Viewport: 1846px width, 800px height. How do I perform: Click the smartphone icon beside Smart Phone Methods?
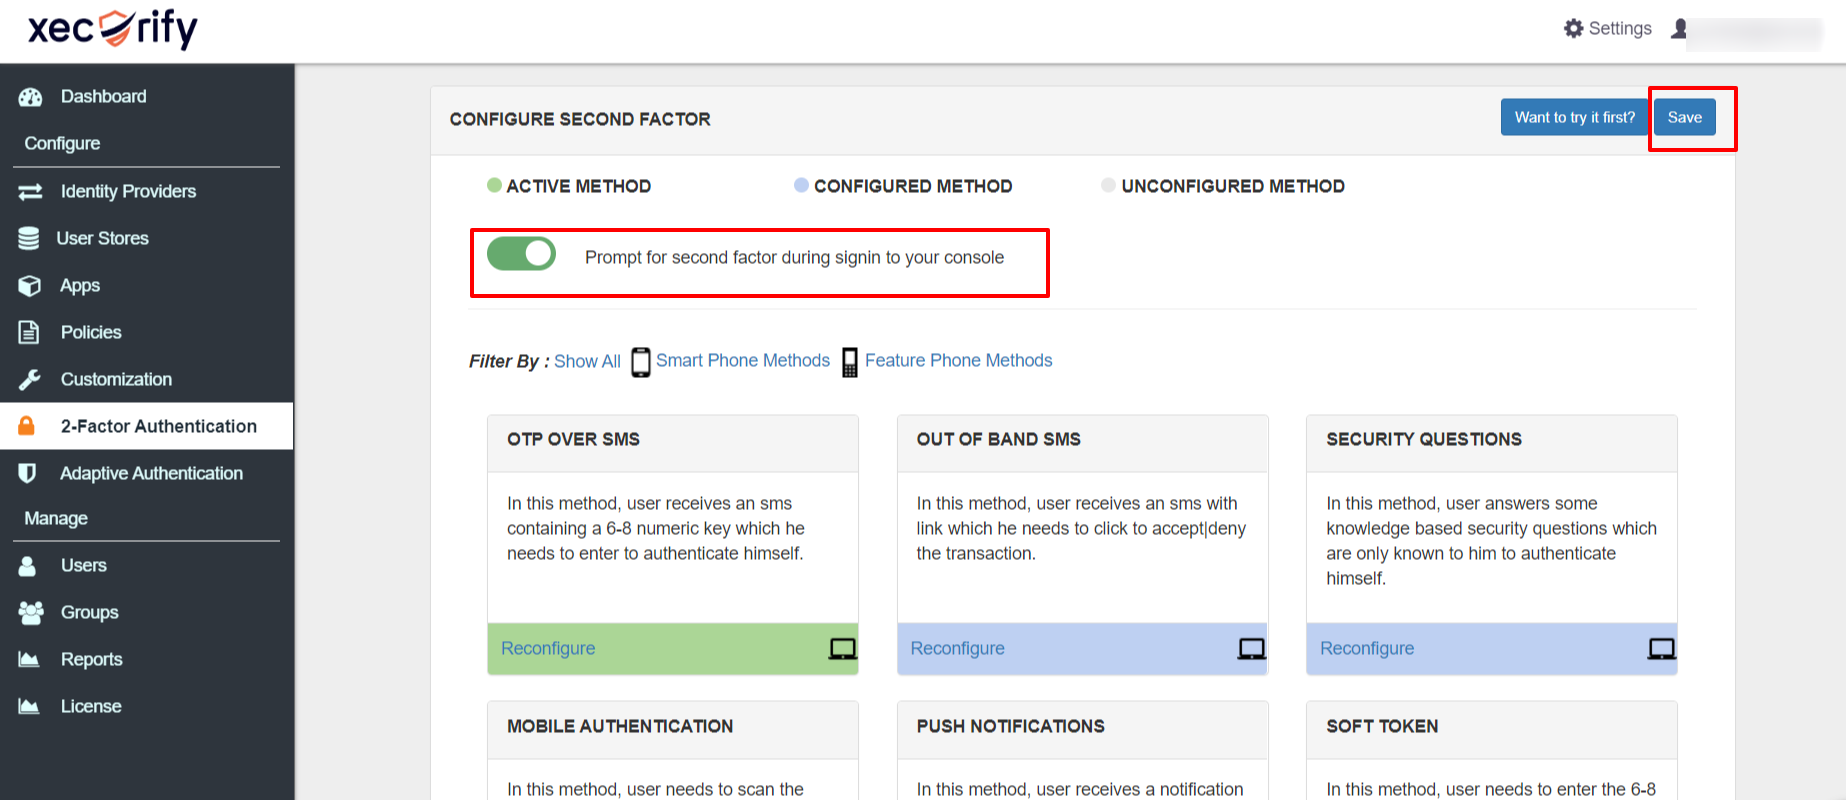pos(641,361)
